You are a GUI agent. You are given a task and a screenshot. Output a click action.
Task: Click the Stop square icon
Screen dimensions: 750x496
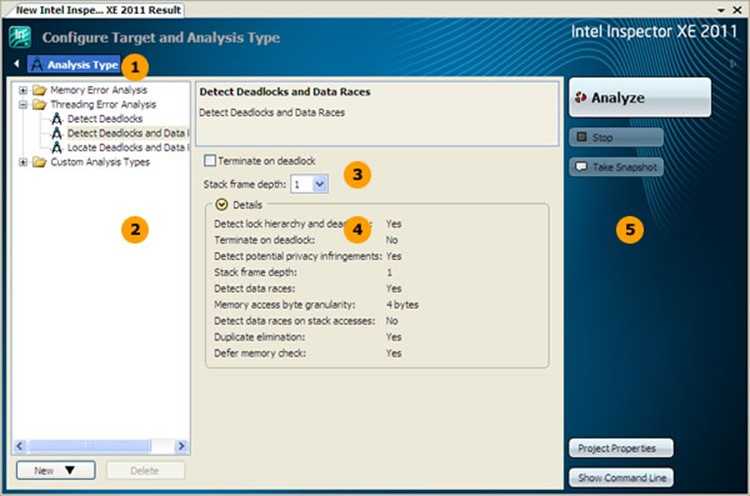pos(581,137)
